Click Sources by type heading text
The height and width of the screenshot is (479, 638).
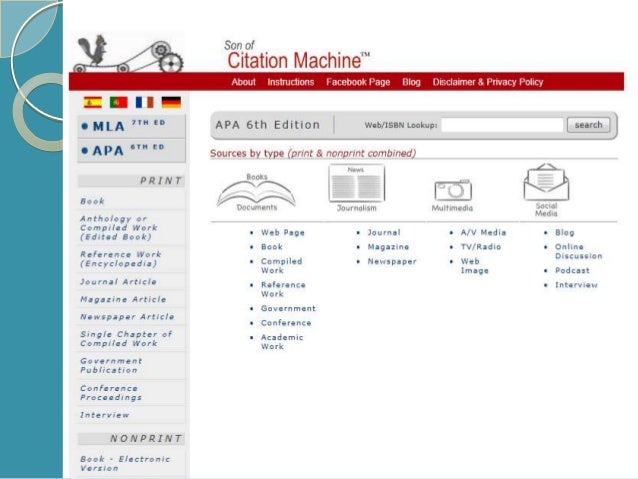click(313, 153)
